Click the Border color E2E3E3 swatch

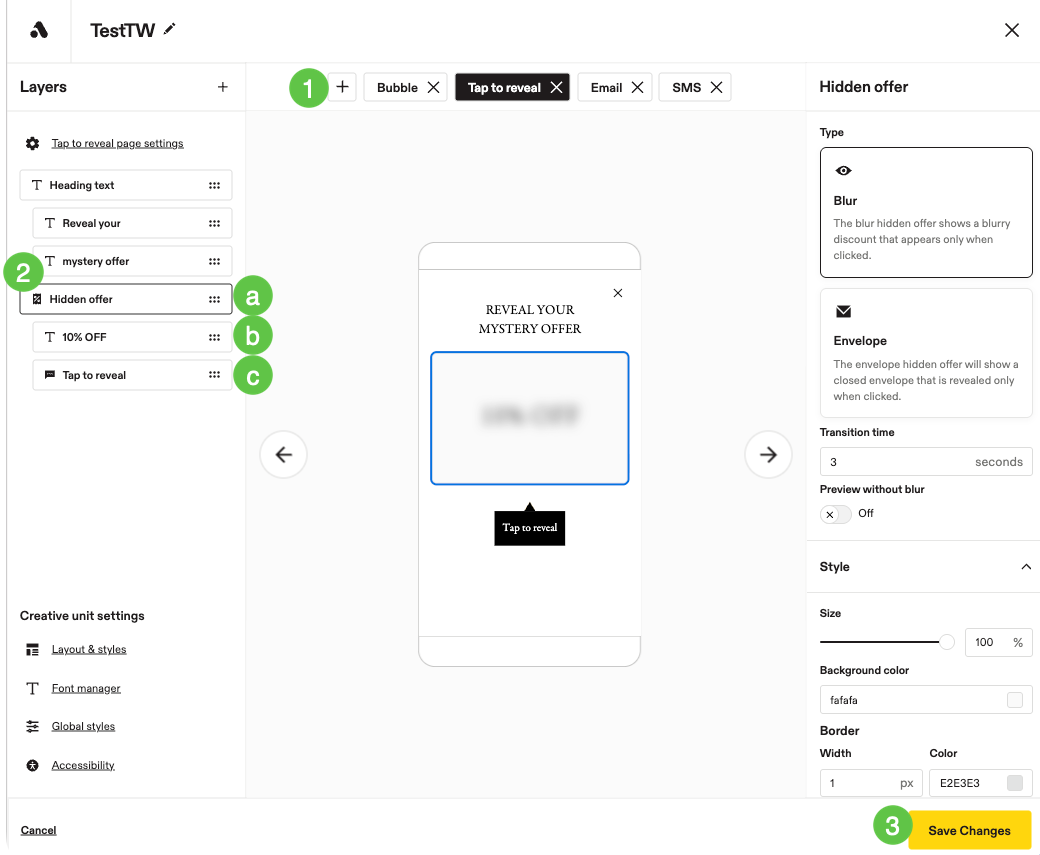point(1015,783)
